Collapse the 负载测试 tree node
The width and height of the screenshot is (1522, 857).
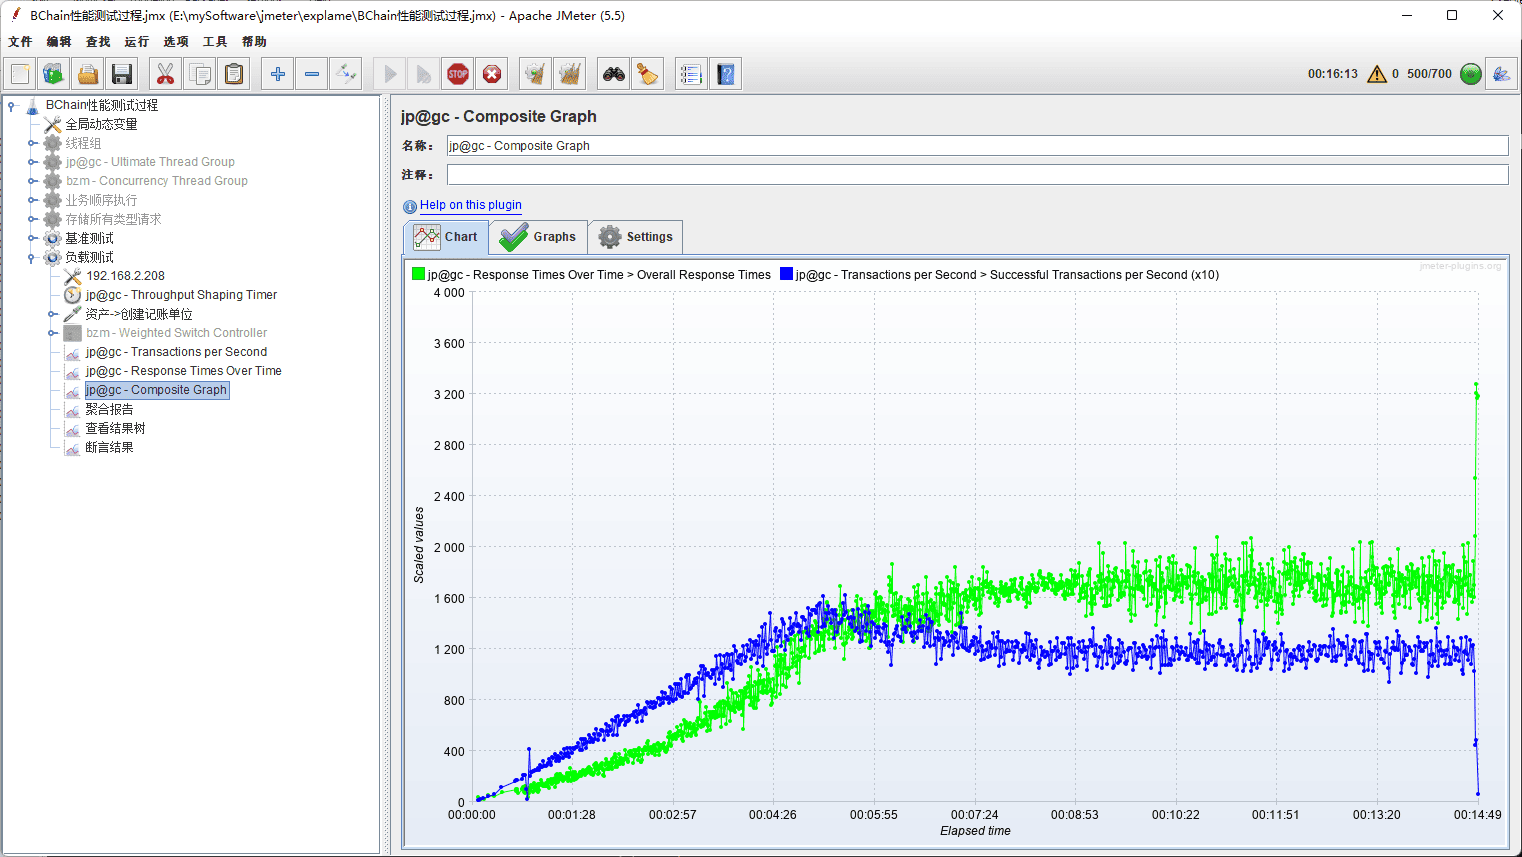pos(32,257)
